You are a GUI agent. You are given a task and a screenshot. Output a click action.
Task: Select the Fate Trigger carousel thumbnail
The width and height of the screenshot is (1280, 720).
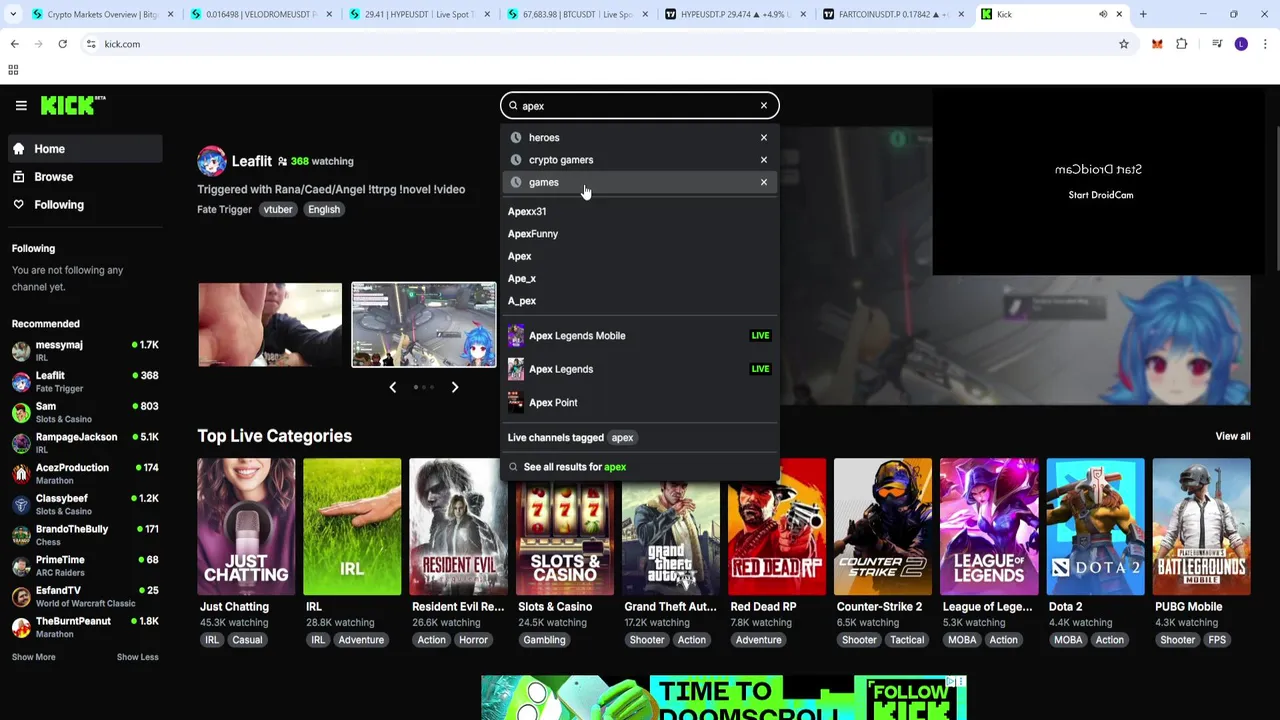[424, 325]
